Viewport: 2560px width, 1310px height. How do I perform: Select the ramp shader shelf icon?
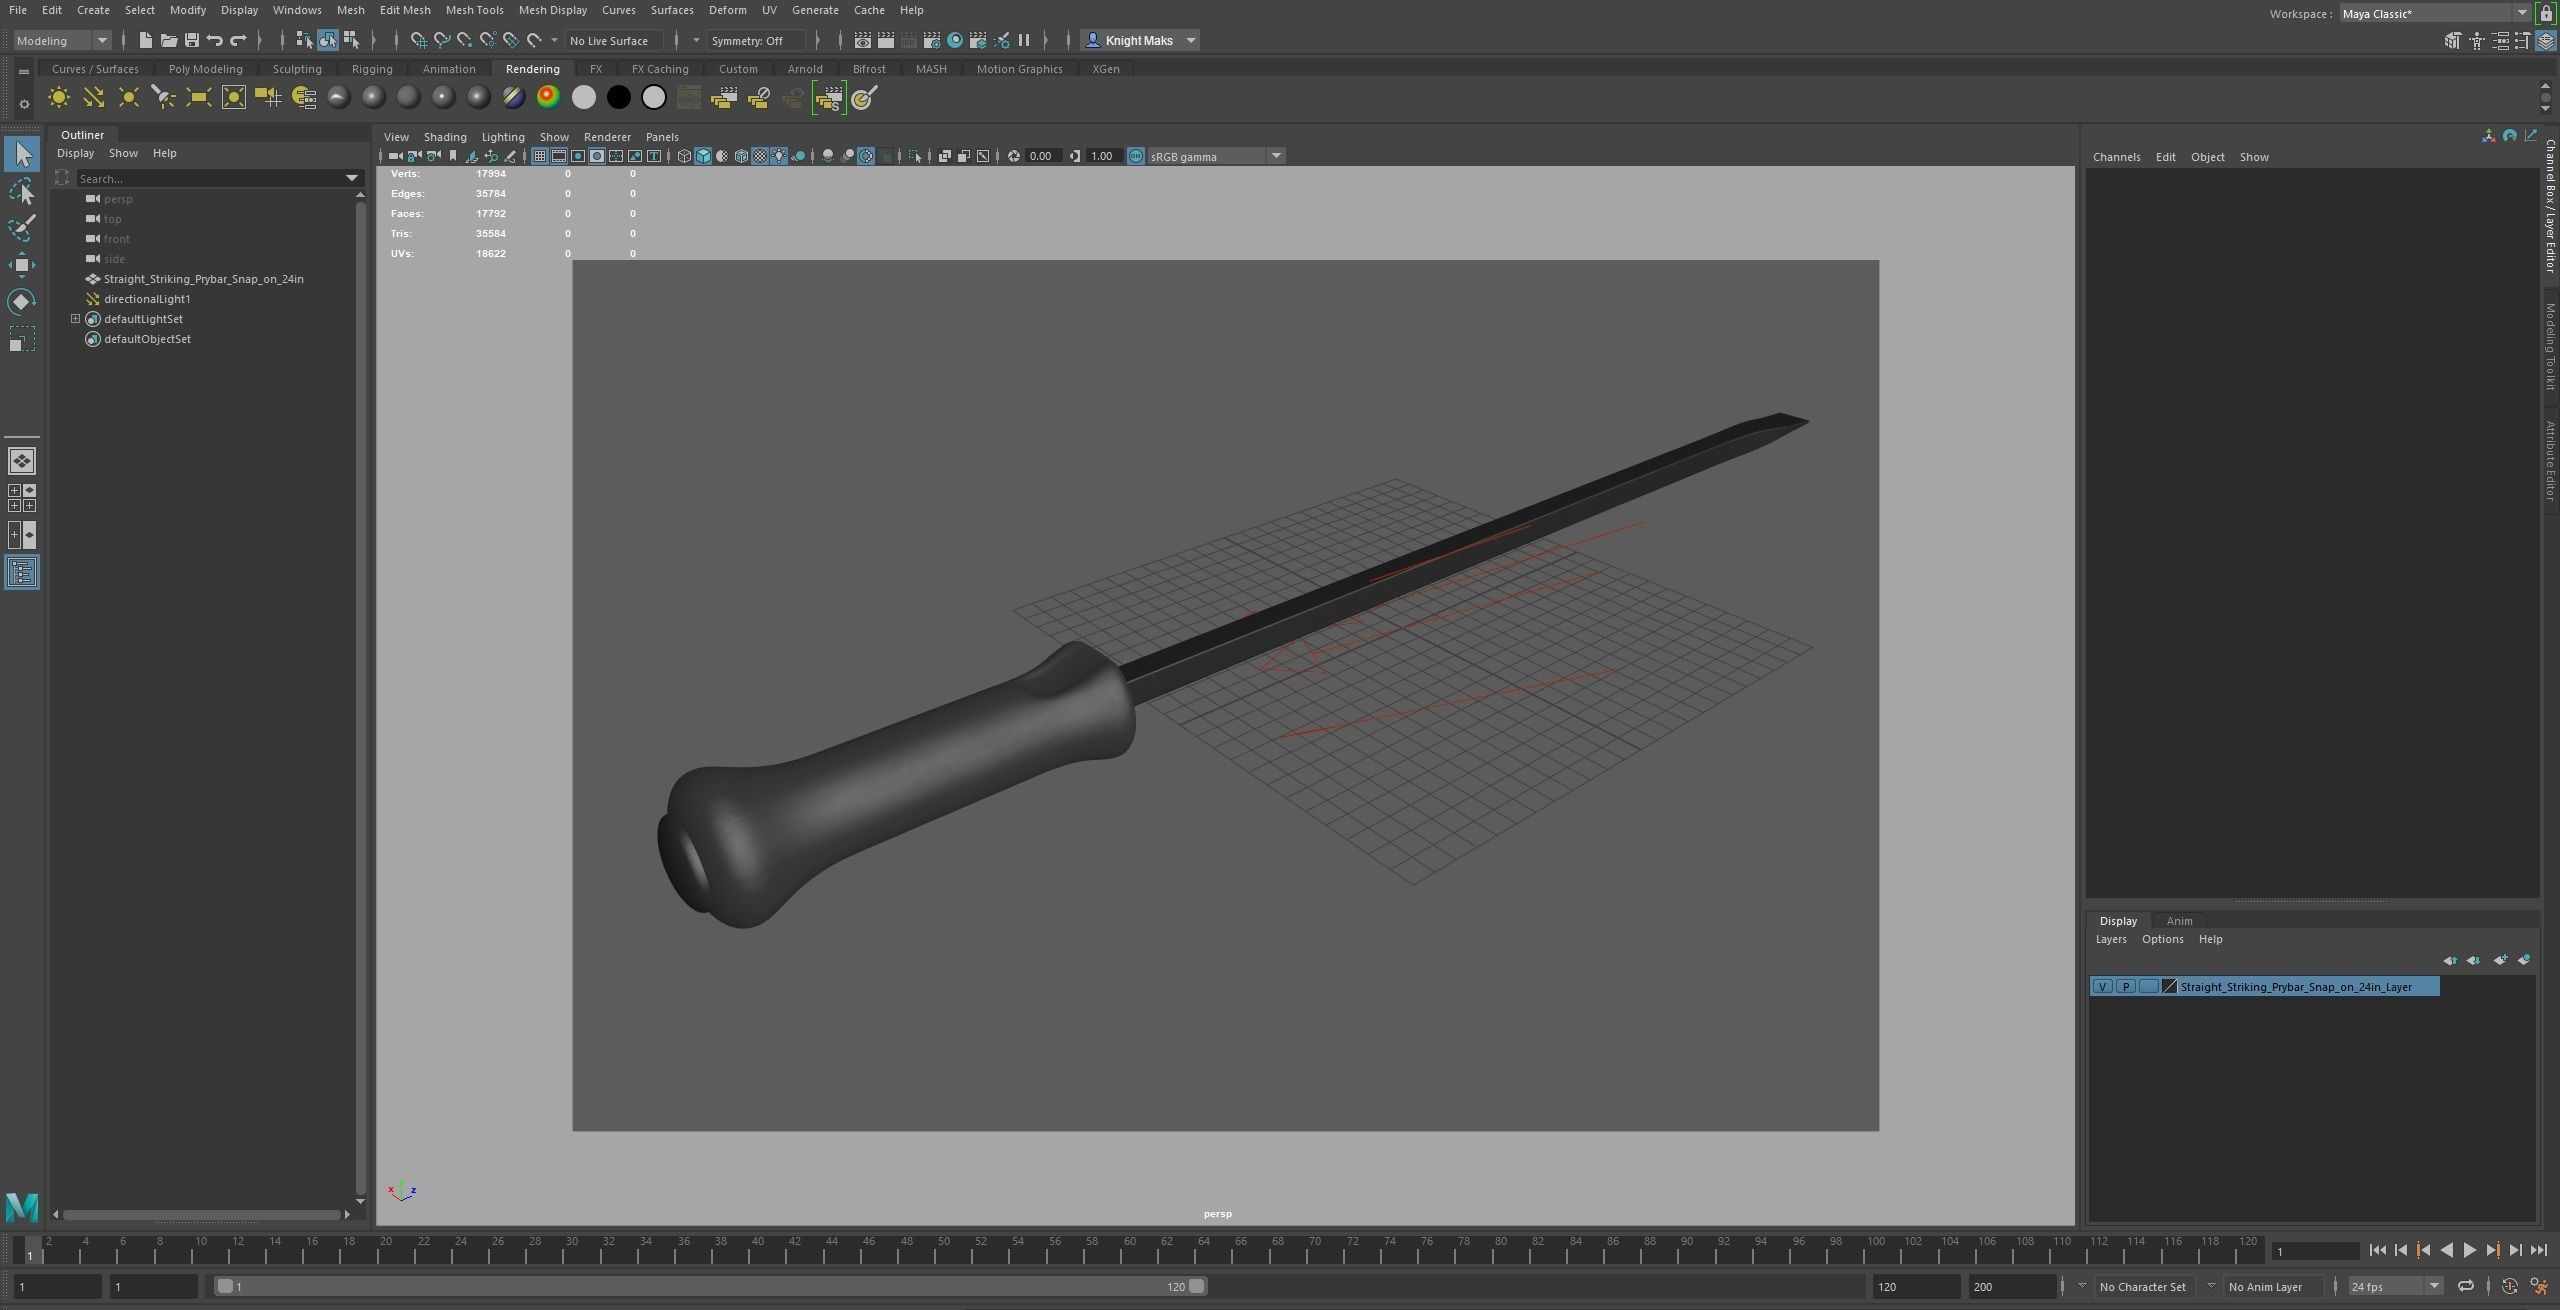pyautogui.click(x=548, y=97)
